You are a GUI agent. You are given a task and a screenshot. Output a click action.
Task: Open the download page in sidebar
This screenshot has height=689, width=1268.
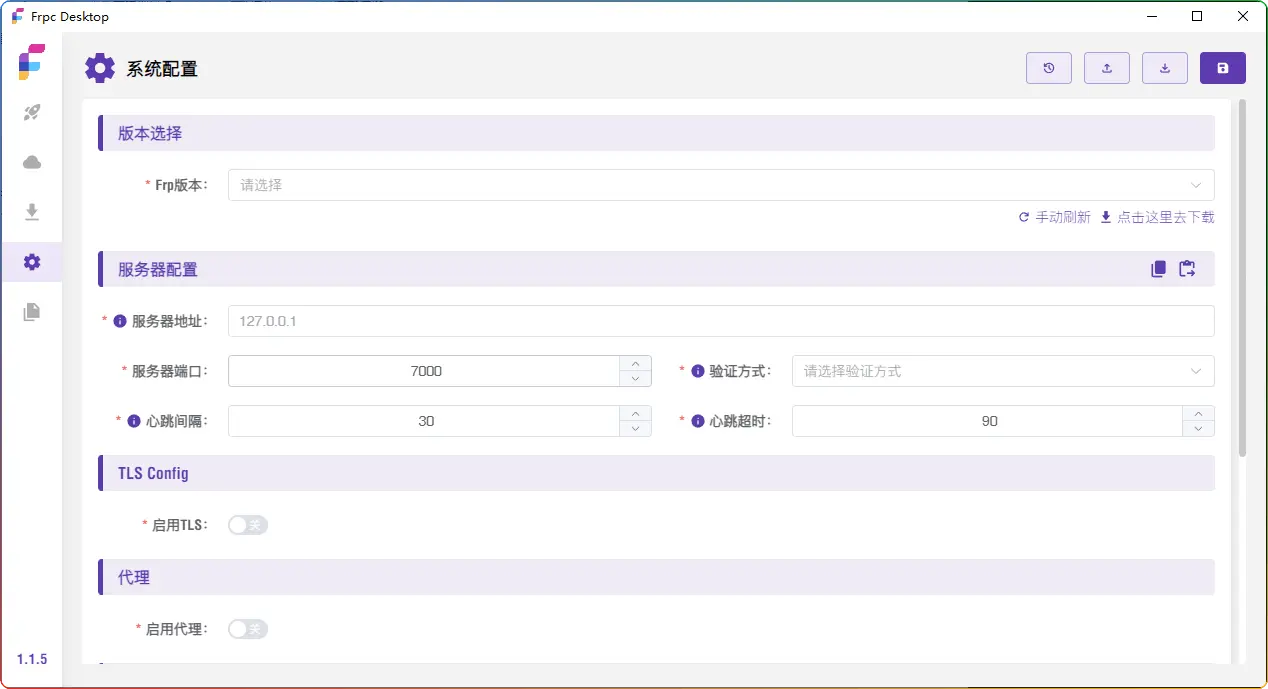point(32,212)
